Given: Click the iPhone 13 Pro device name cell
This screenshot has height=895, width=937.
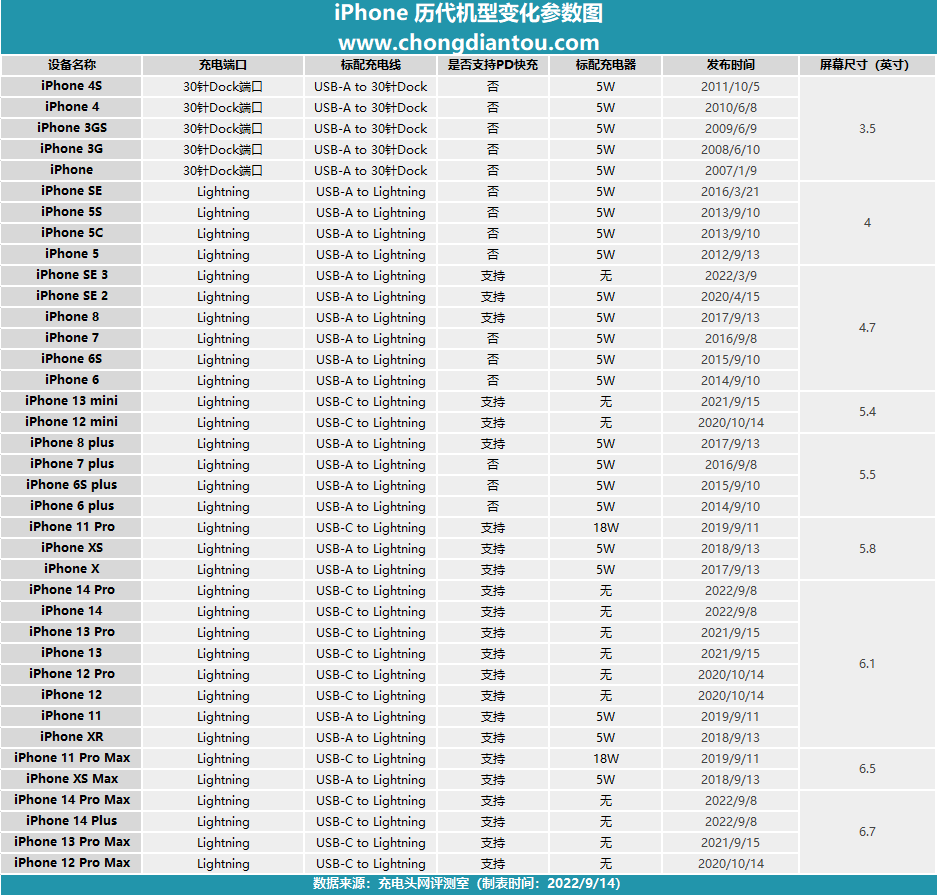Looking at the screenshot, I should point(71,632).
